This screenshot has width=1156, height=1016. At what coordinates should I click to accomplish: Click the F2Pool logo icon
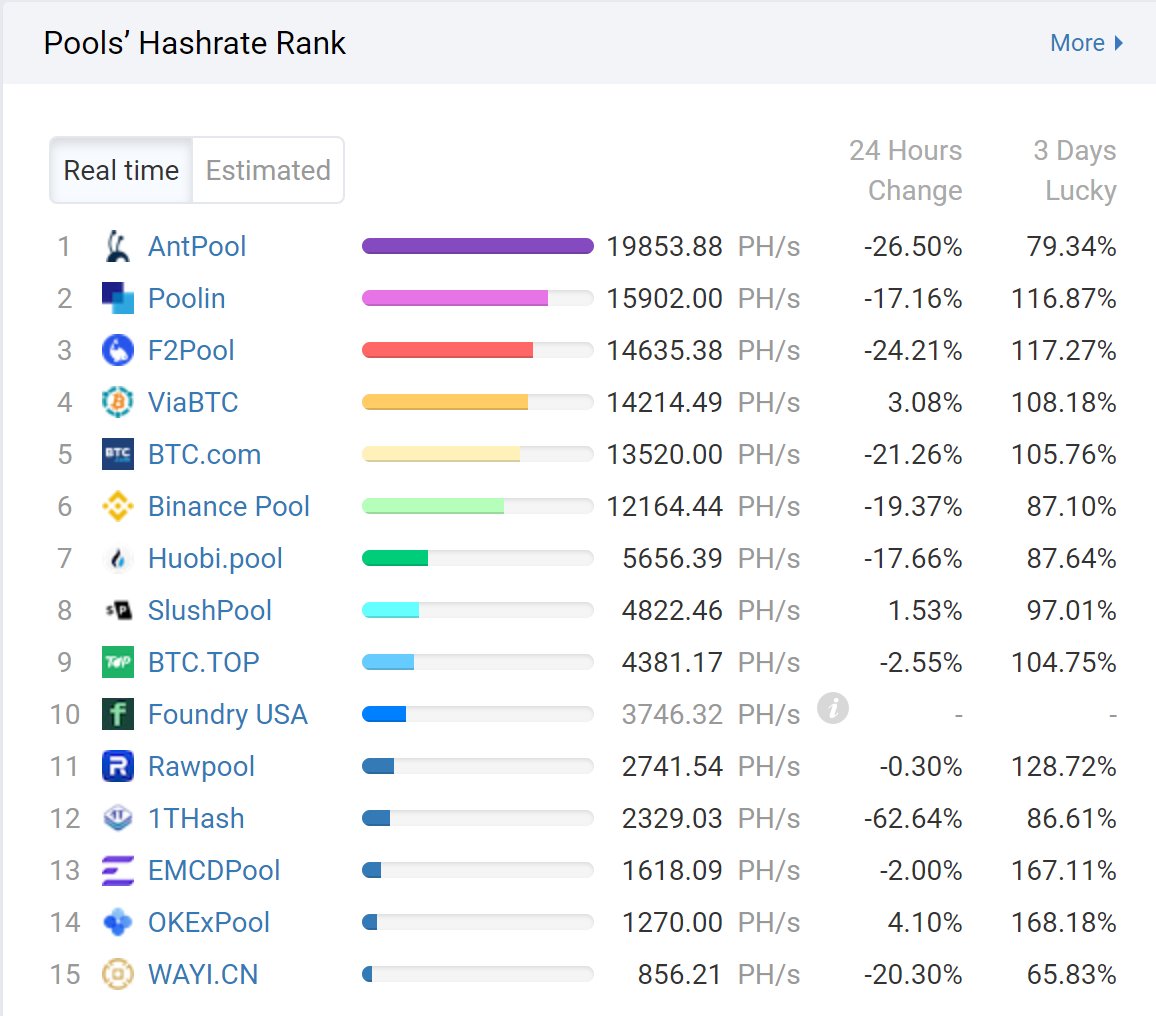pos(117,350)
